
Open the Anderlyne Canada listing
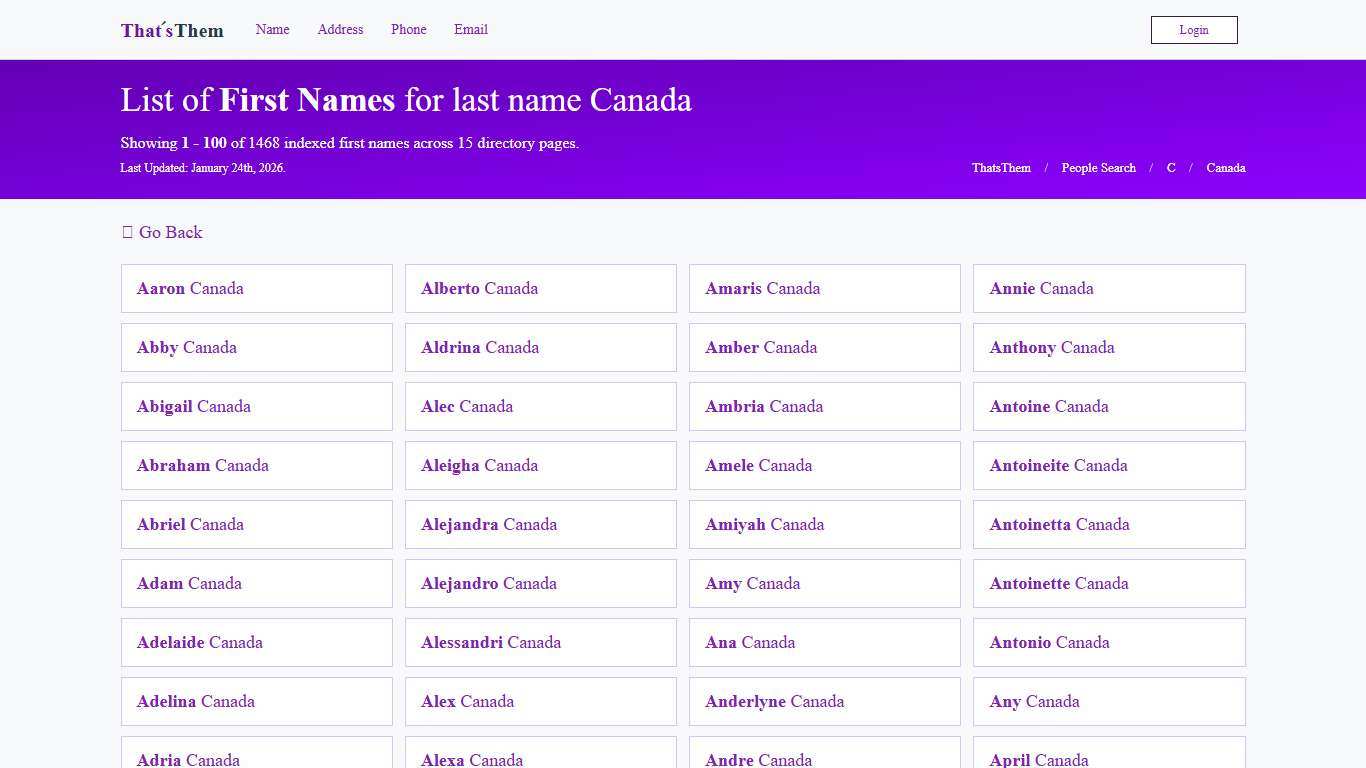(774, 701)
